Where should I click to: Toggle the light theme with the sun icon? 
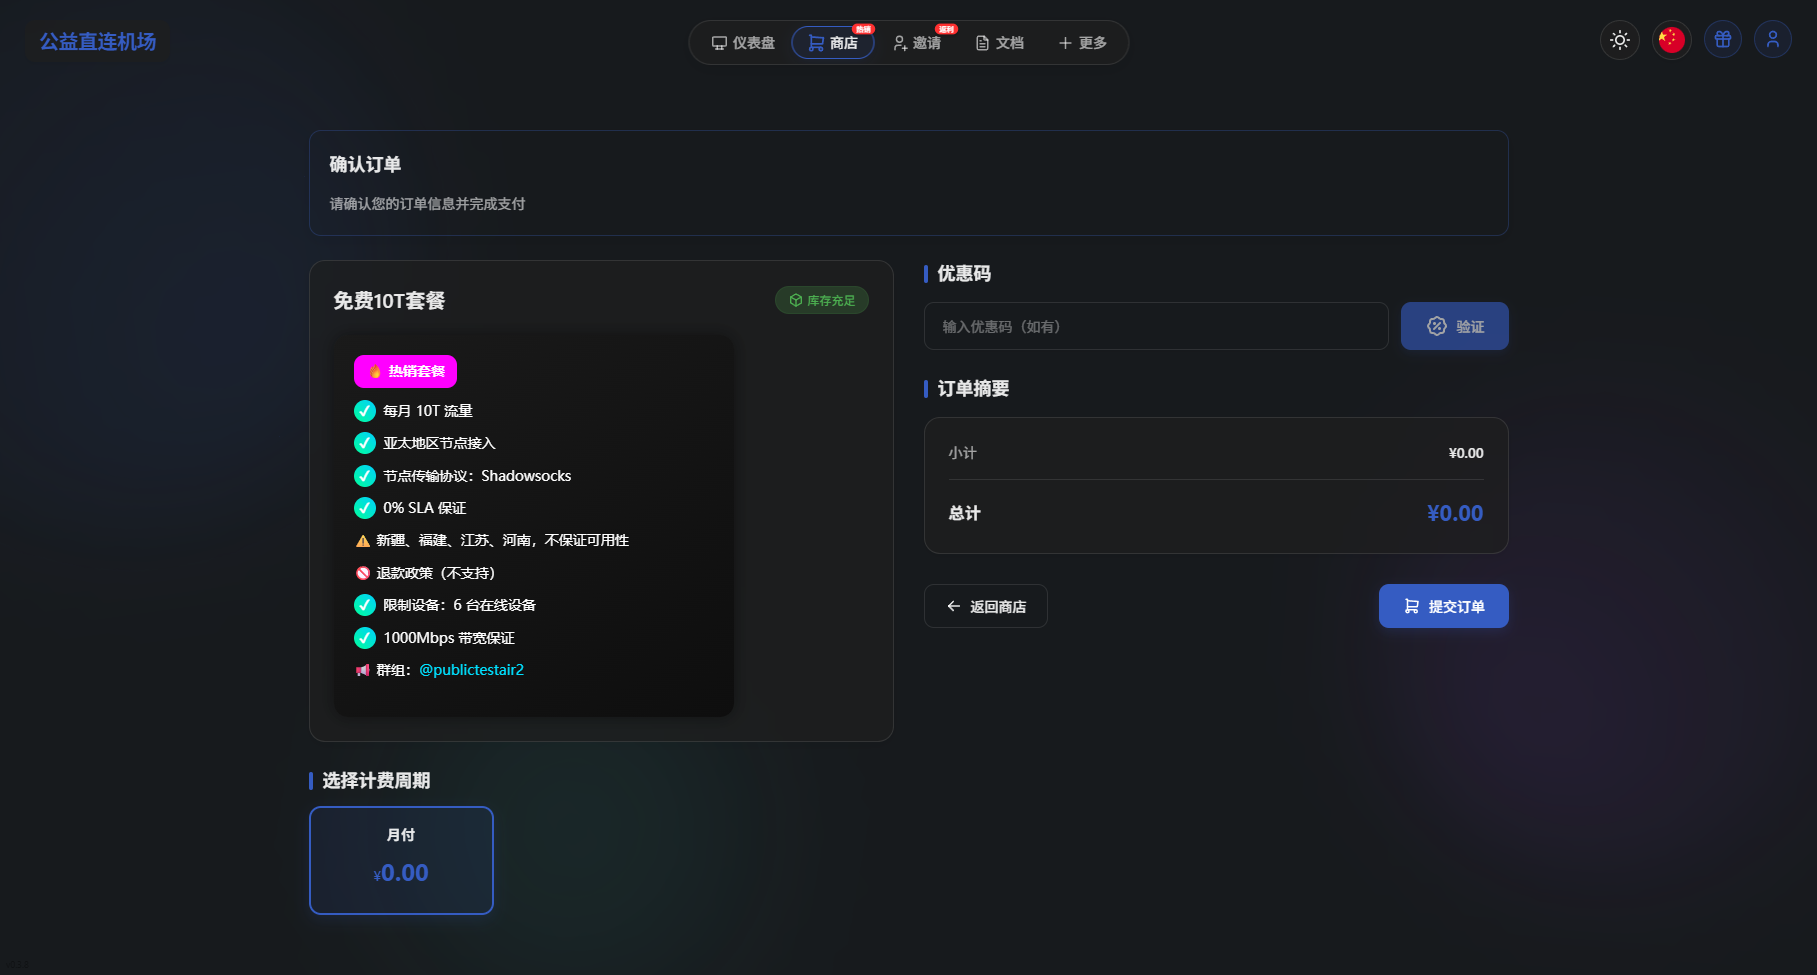click(x=1620, y=39)
